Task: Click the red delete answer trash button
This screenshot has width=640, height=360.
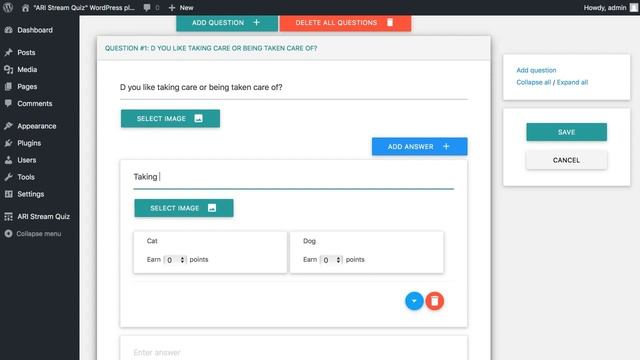Action: coord(435,301)
